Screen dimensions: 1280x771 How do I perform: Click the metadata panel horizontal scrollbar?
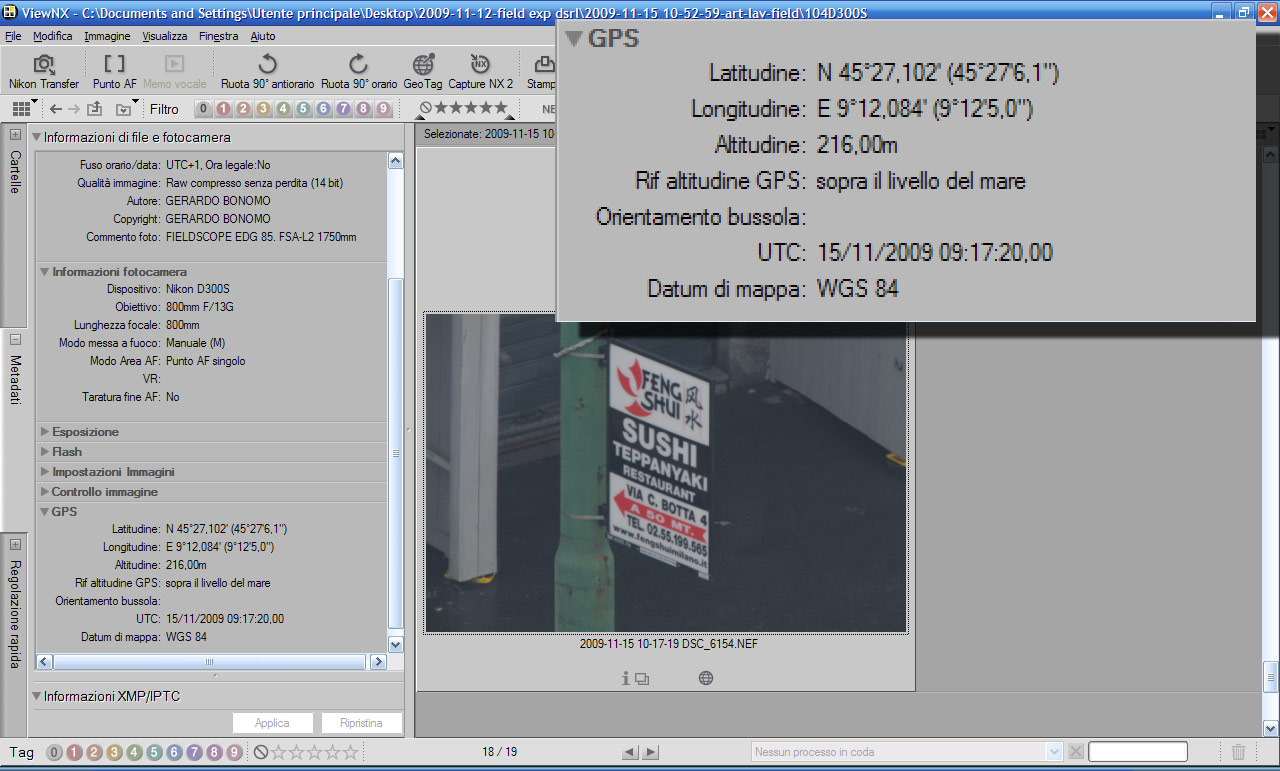(210, 662)
